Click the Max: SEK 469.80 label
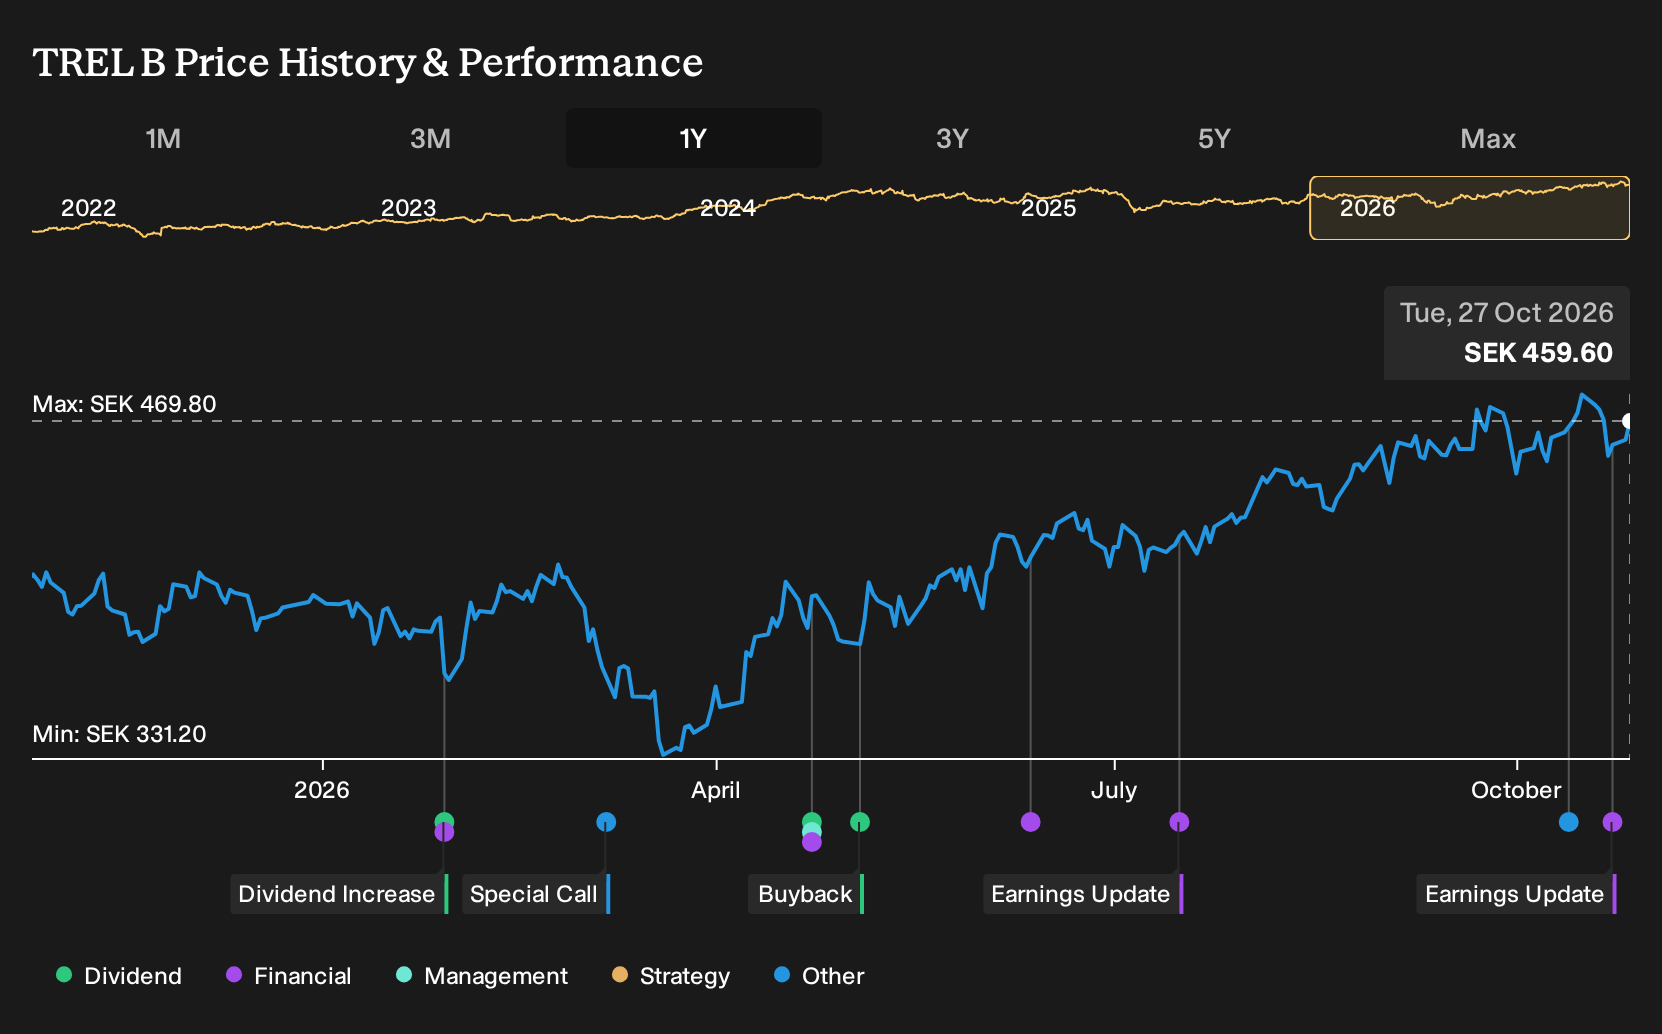The width and height of the screenshot is (1662, 1034). 125,404
